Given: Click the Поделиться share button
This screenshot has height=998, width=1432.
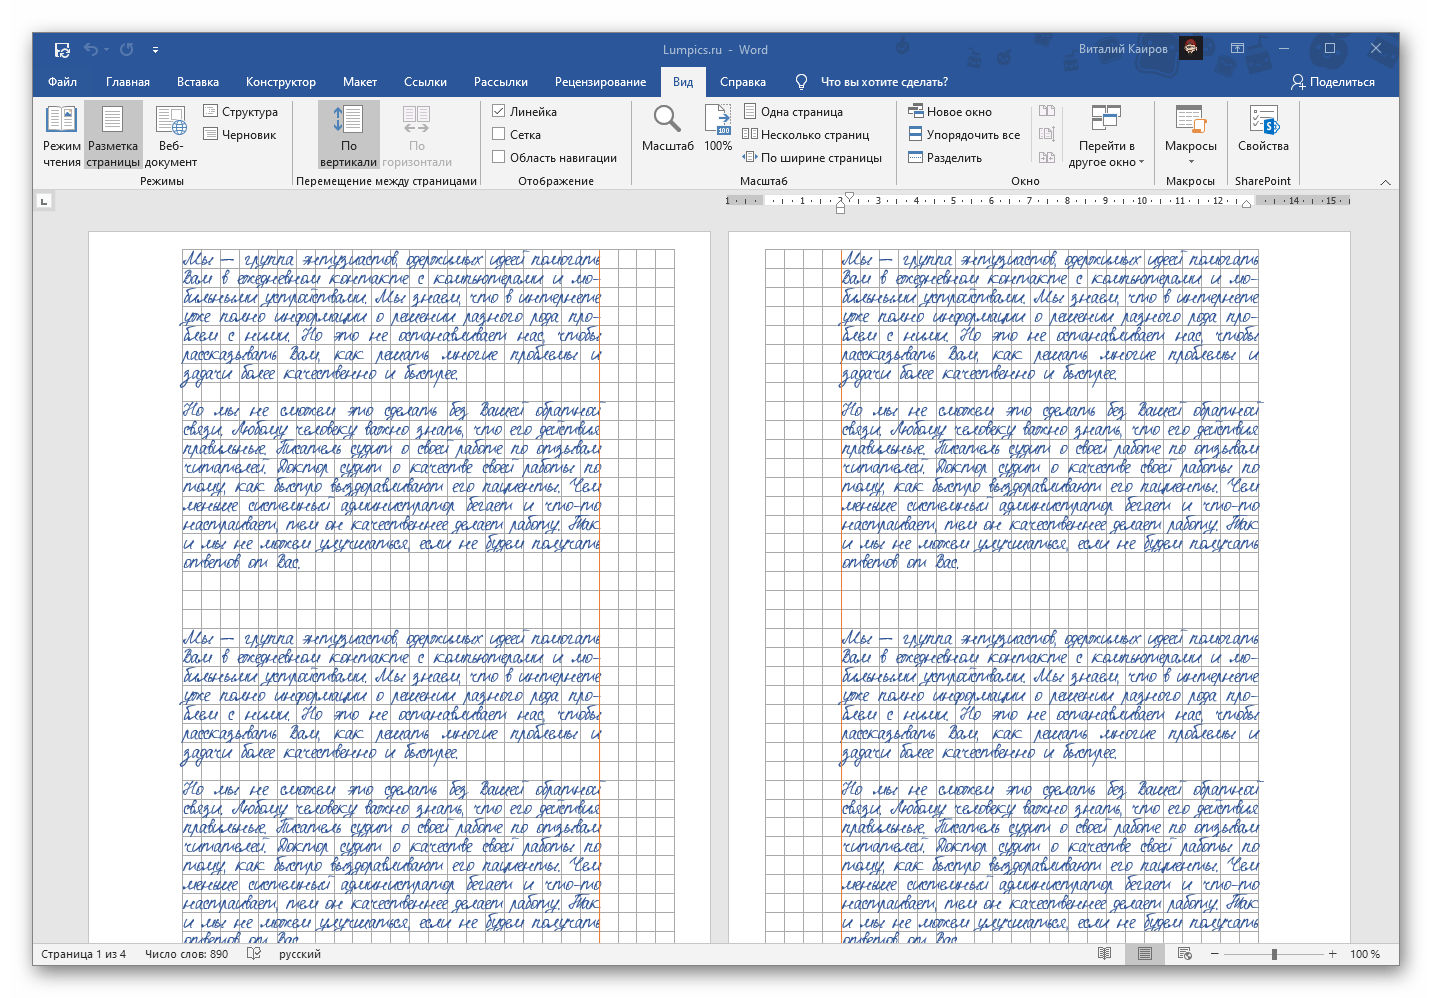Looking at the screenshot, I should tap(1333, 82).
